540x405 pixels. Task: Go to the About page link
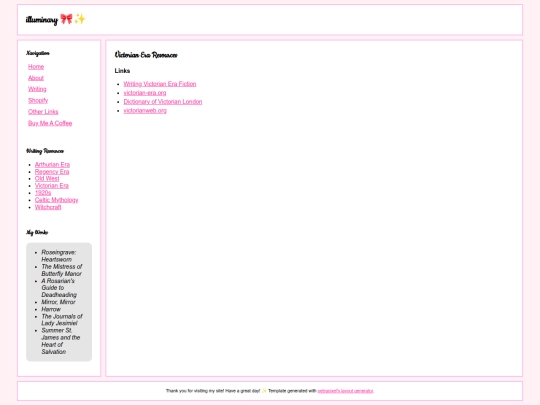click(x=36, y=78)
